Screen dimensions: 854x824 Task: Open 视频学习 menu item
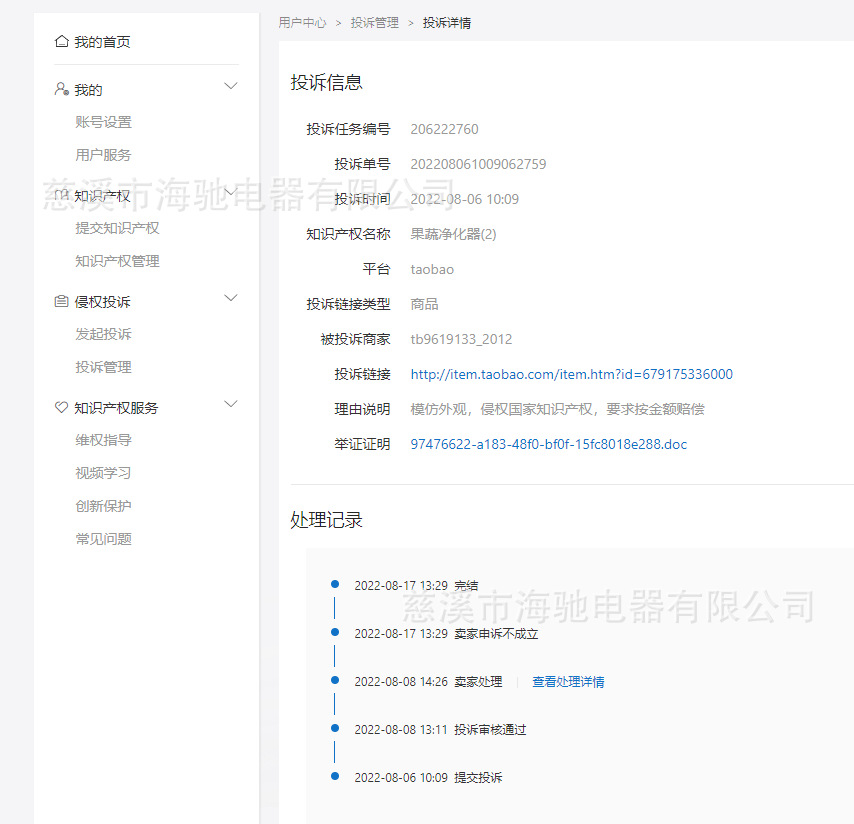click(x=103, y=473)
